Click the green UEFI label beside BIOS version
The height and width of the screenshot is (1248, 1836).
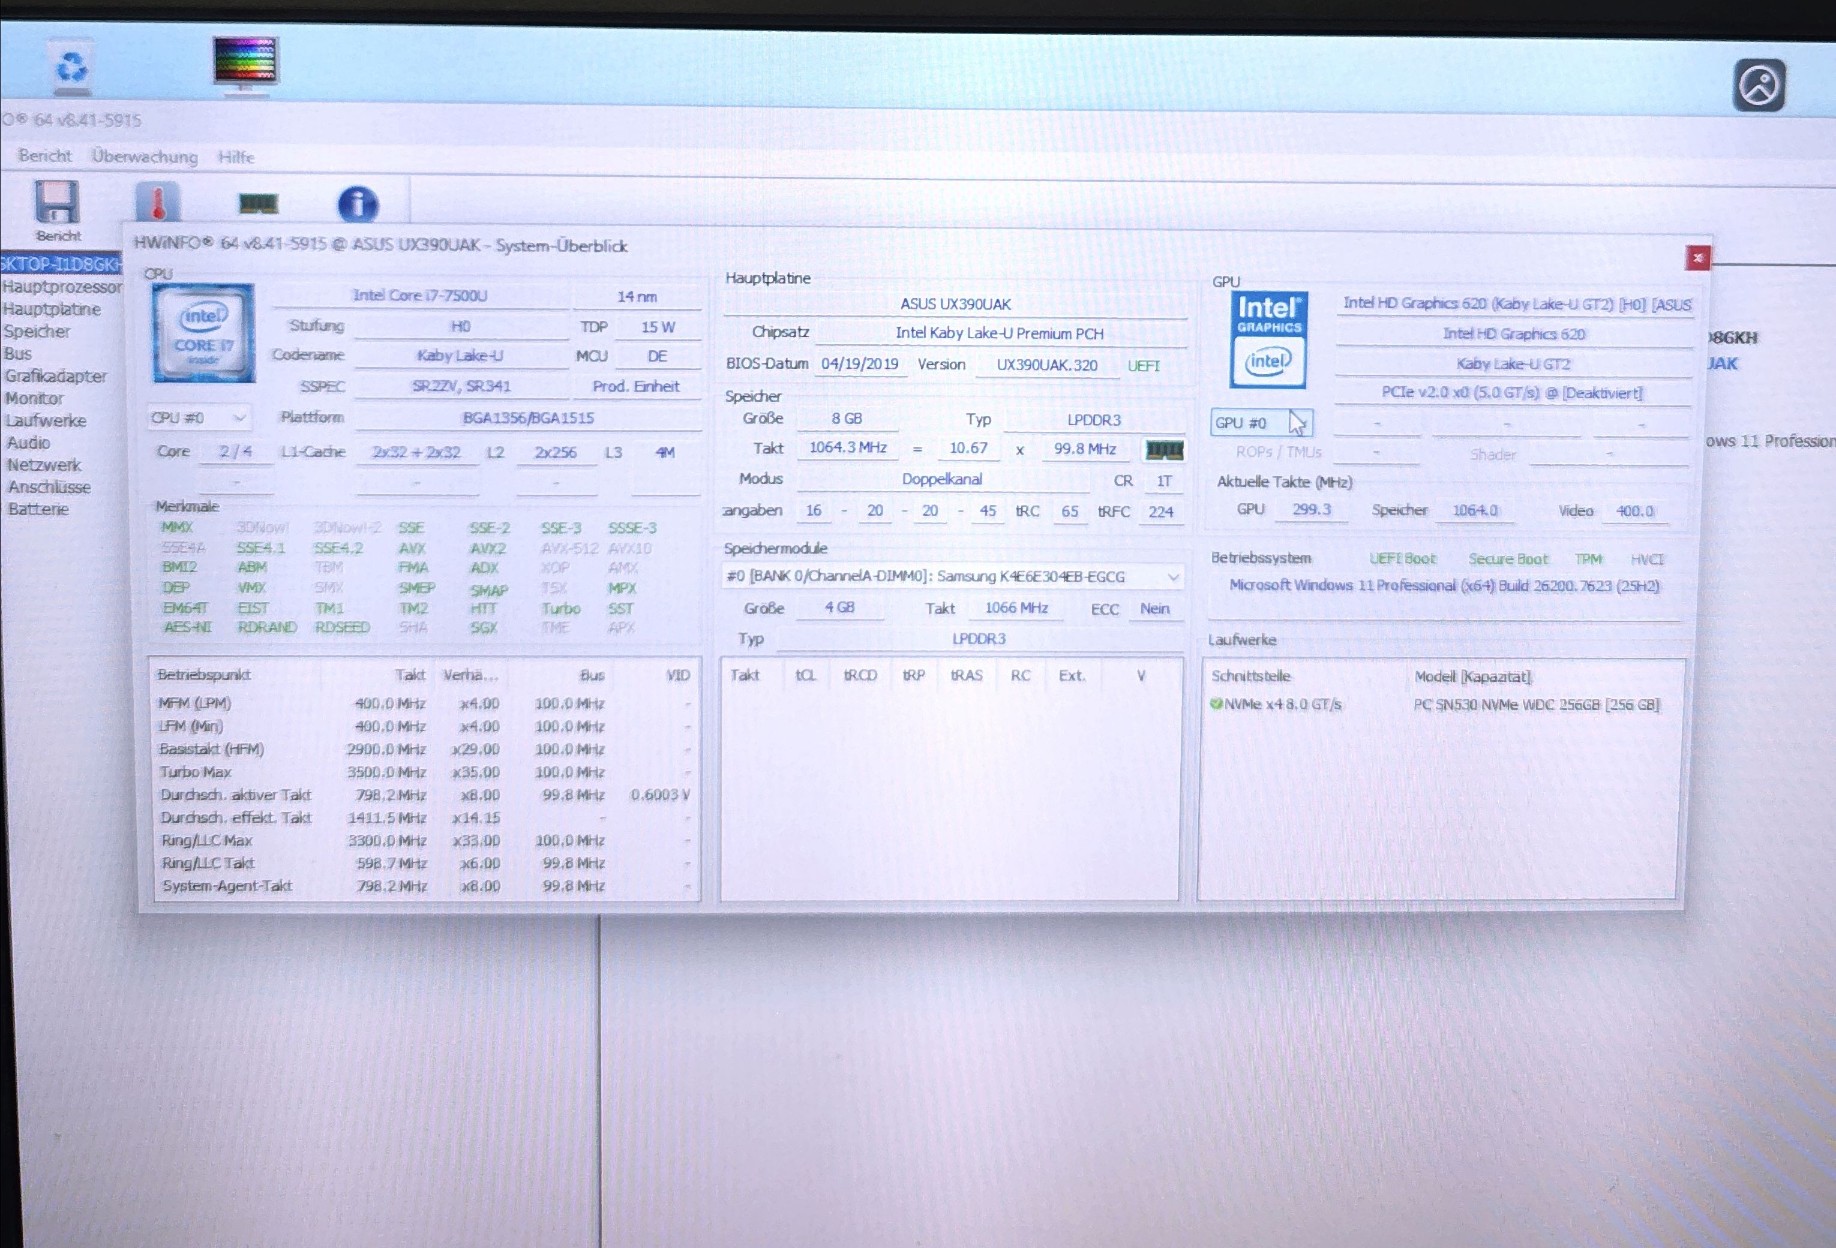coord(1143,366)
